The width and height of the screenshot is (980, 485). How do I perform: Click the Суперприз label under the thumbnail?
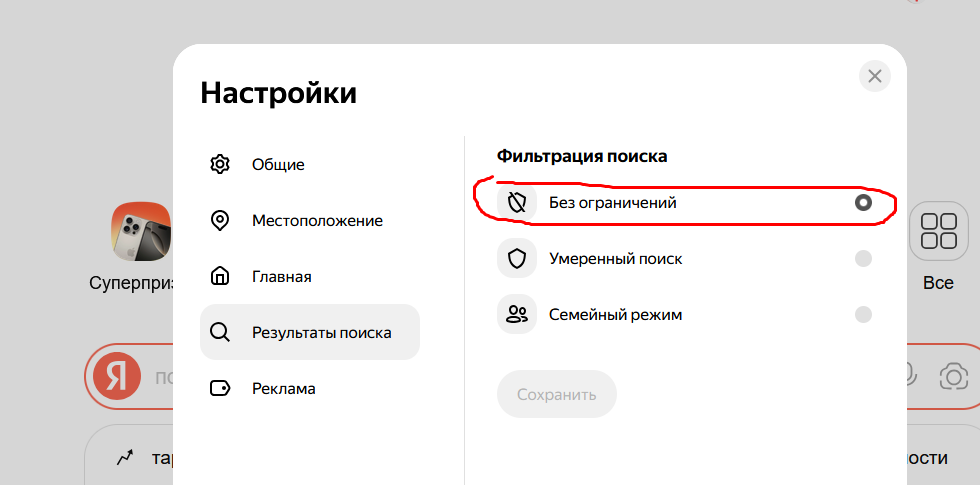tap(131, 283)
